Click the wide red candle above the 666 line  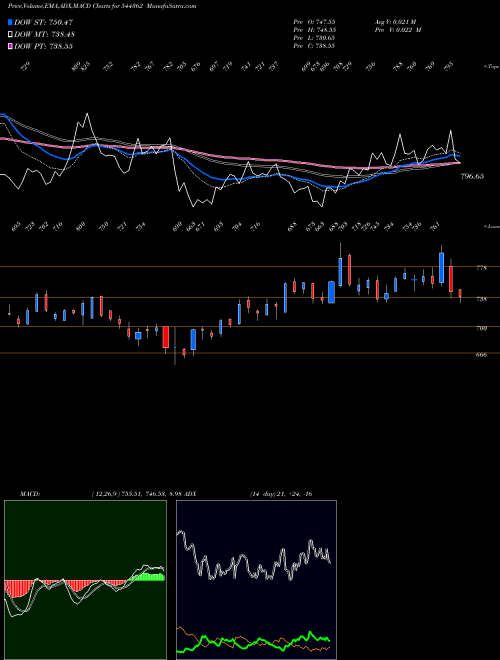pyautogui.click(x=166, y=337)
